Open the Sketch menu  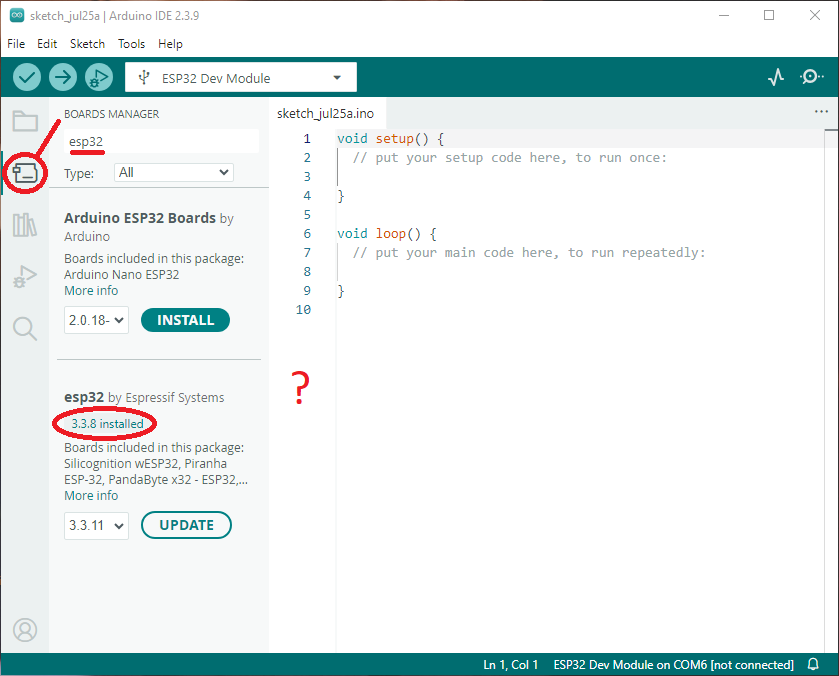tap(87, 44)
